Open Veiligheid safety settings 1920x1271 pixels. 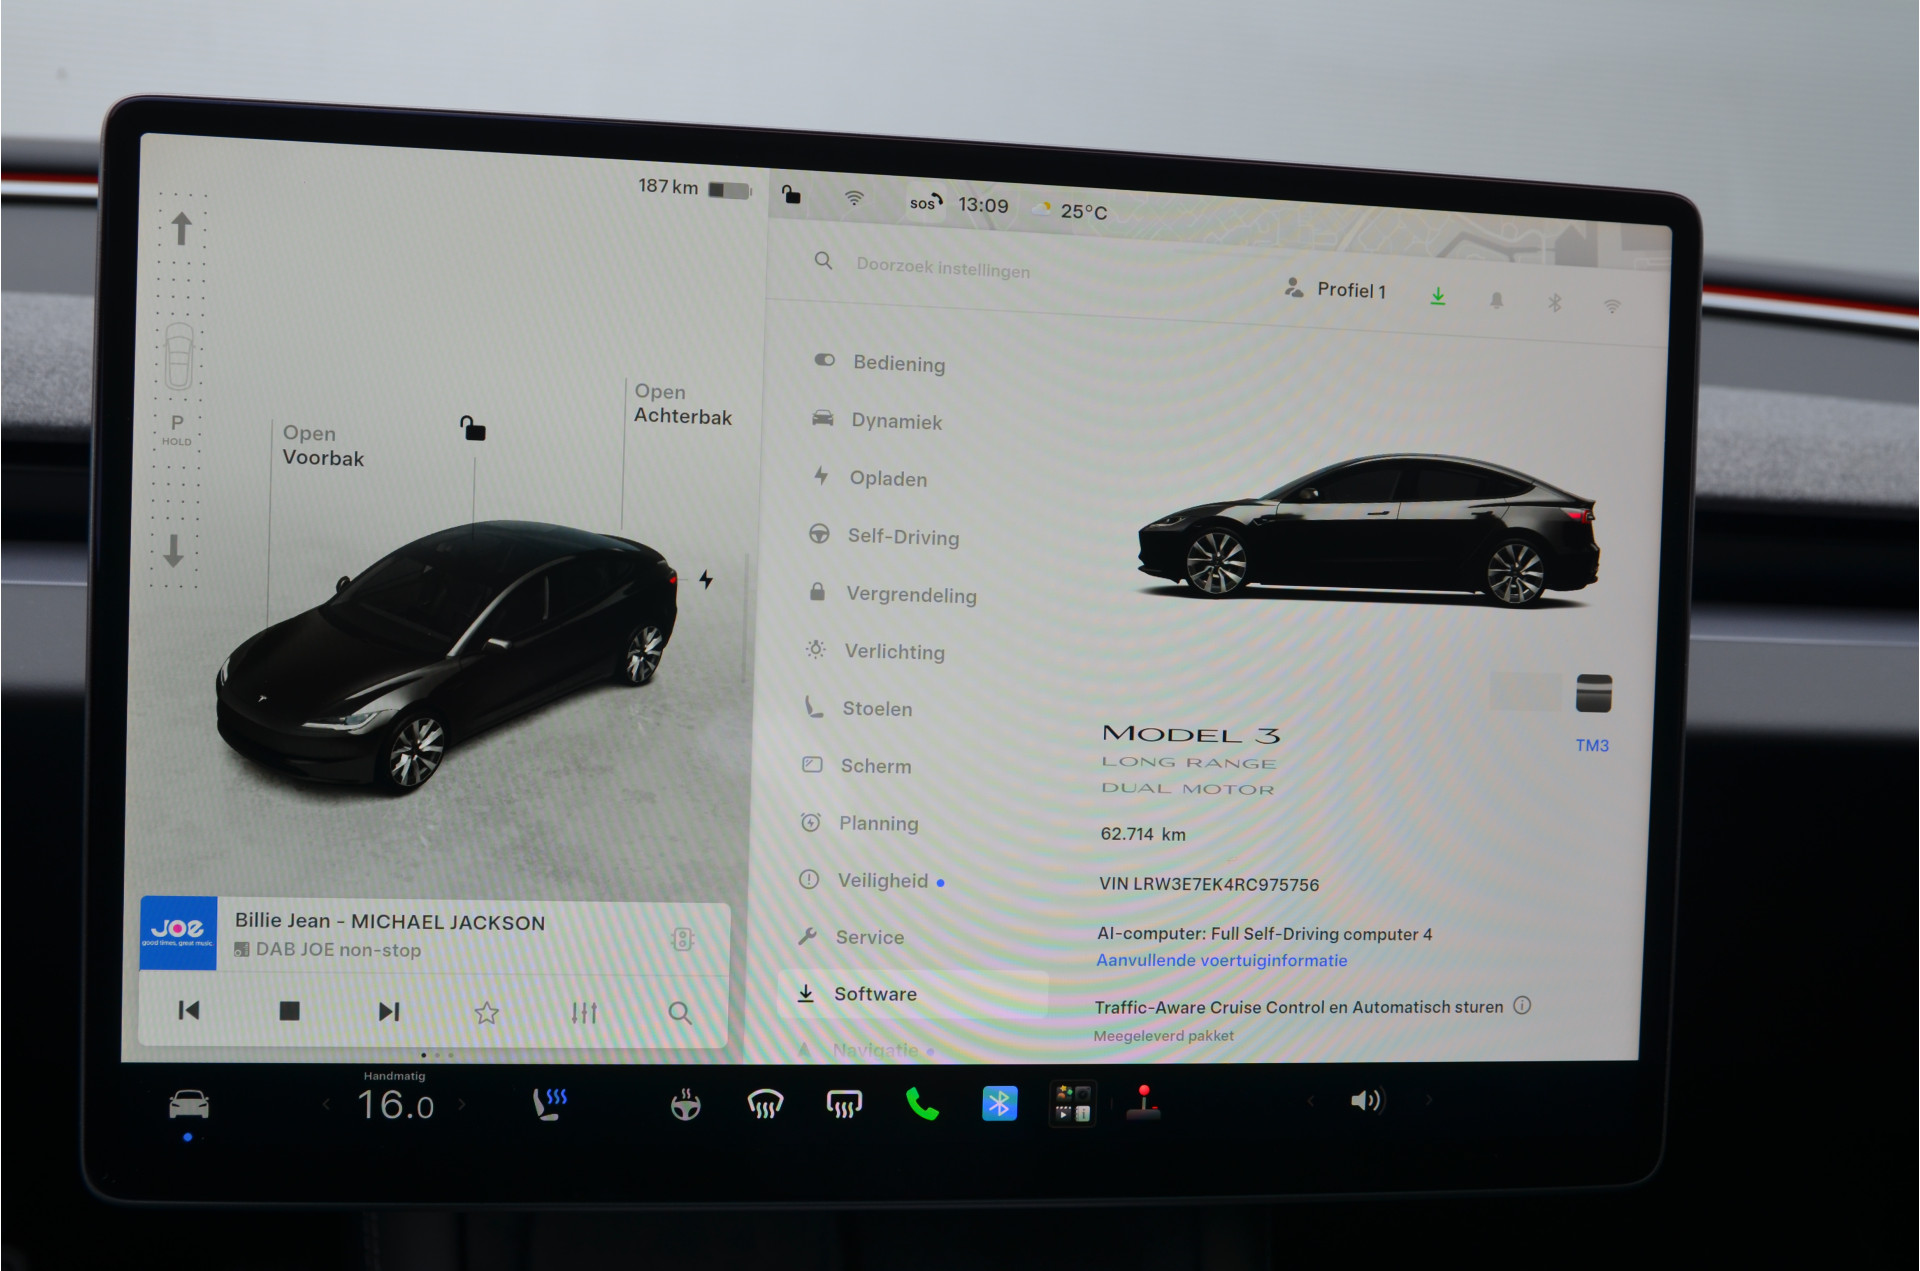(x=871, y=880)
